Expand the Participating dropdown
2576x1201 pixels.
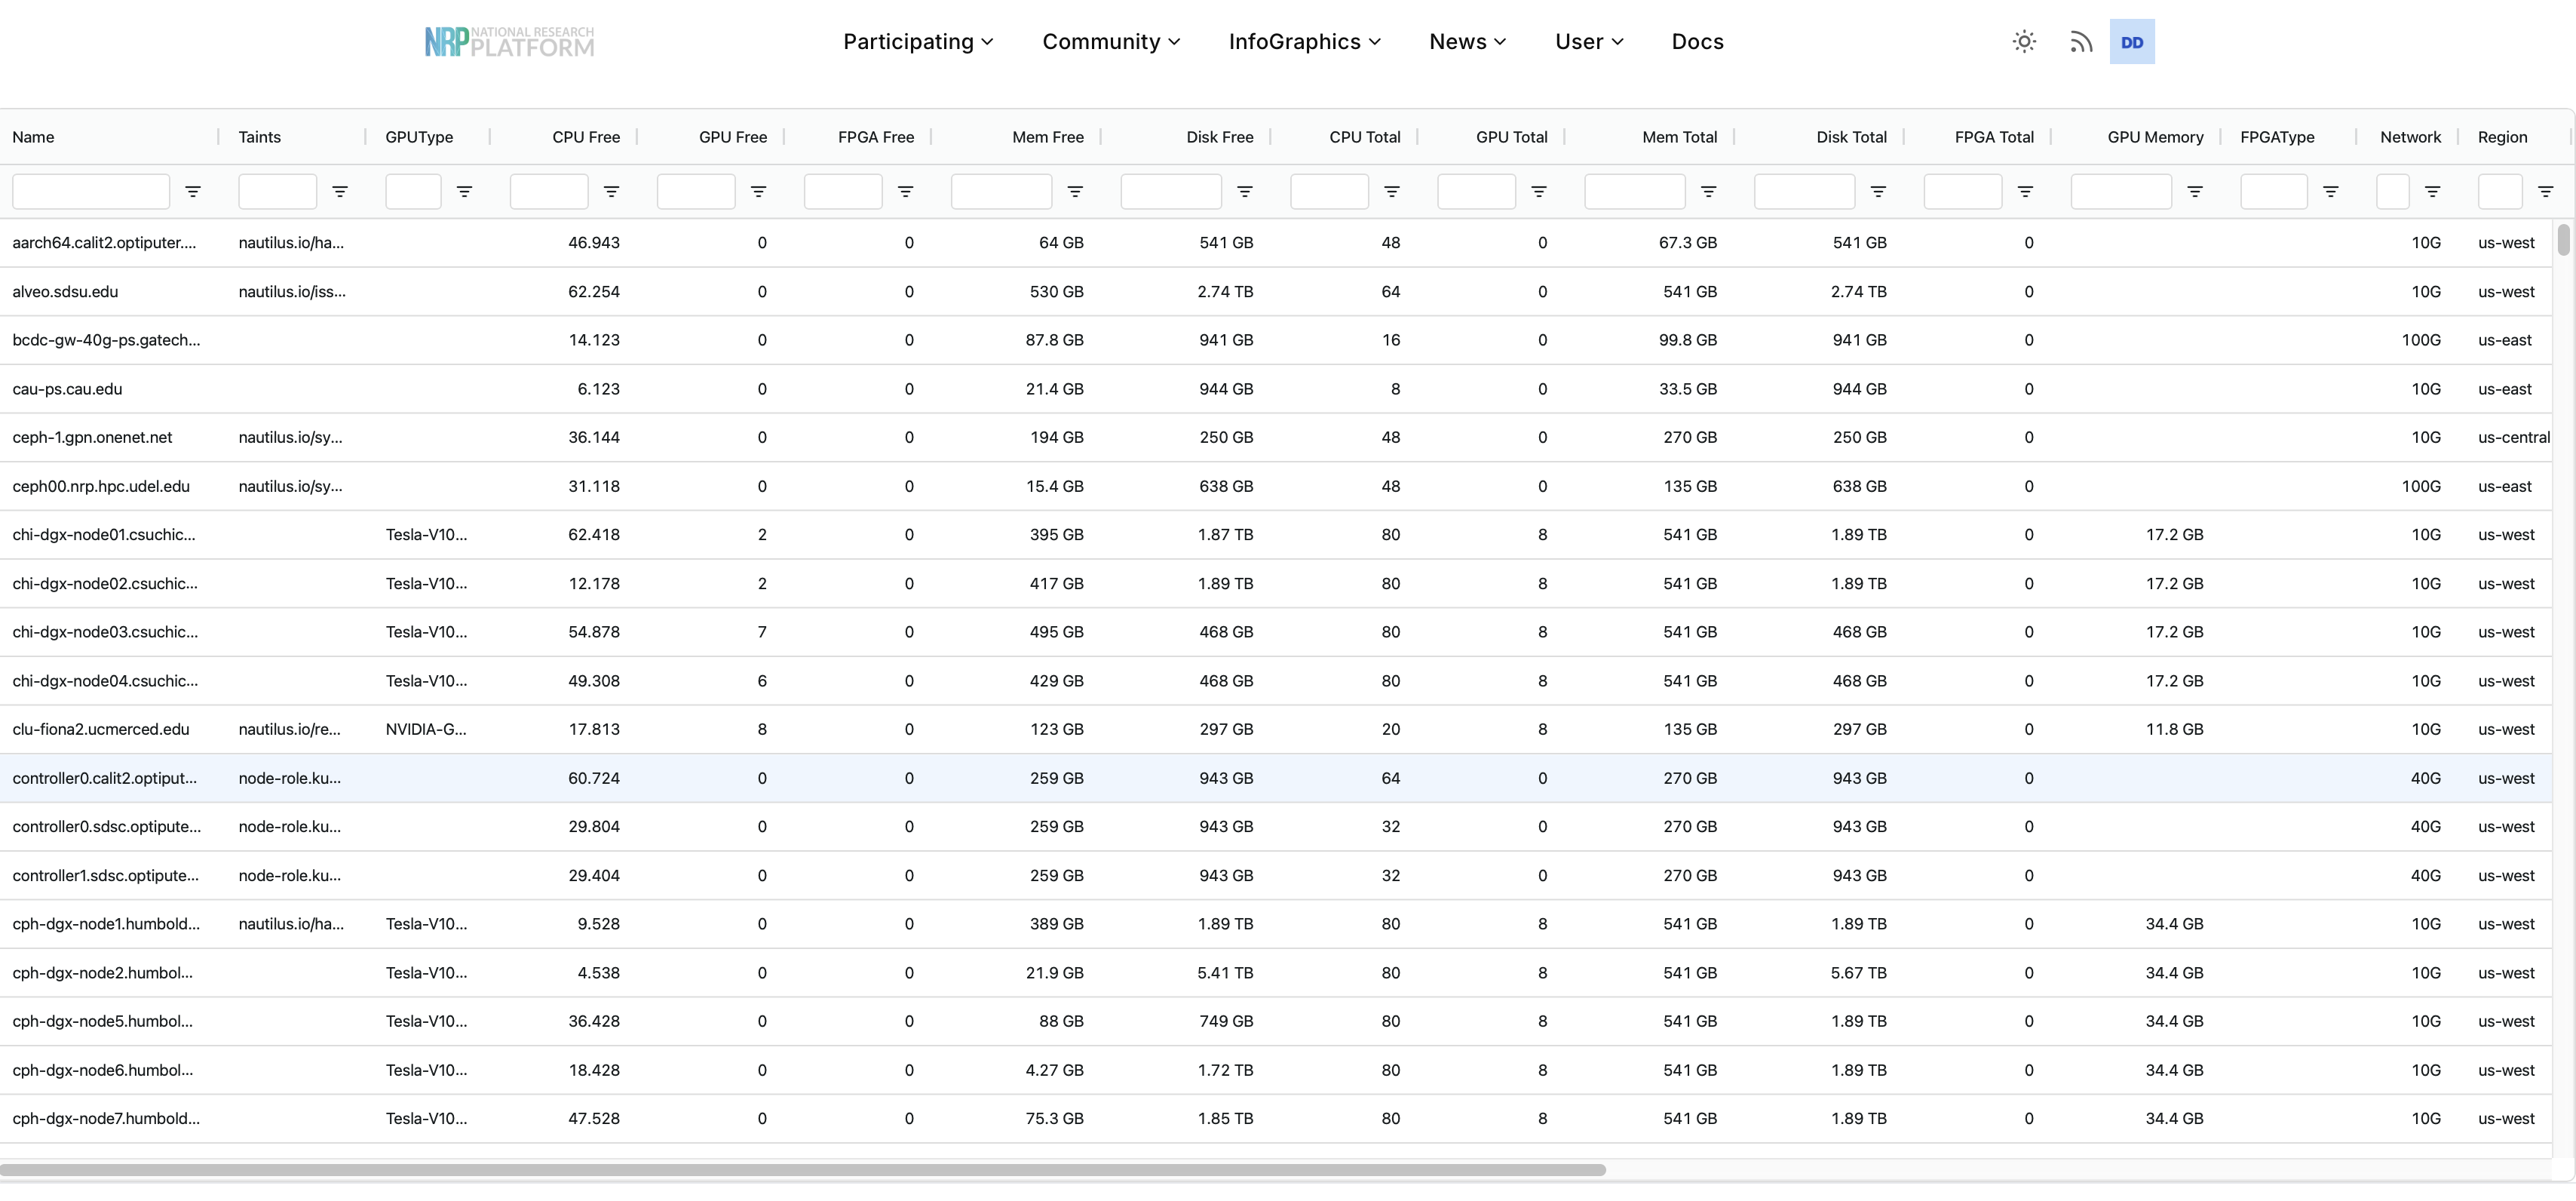(x=917, y=41)
